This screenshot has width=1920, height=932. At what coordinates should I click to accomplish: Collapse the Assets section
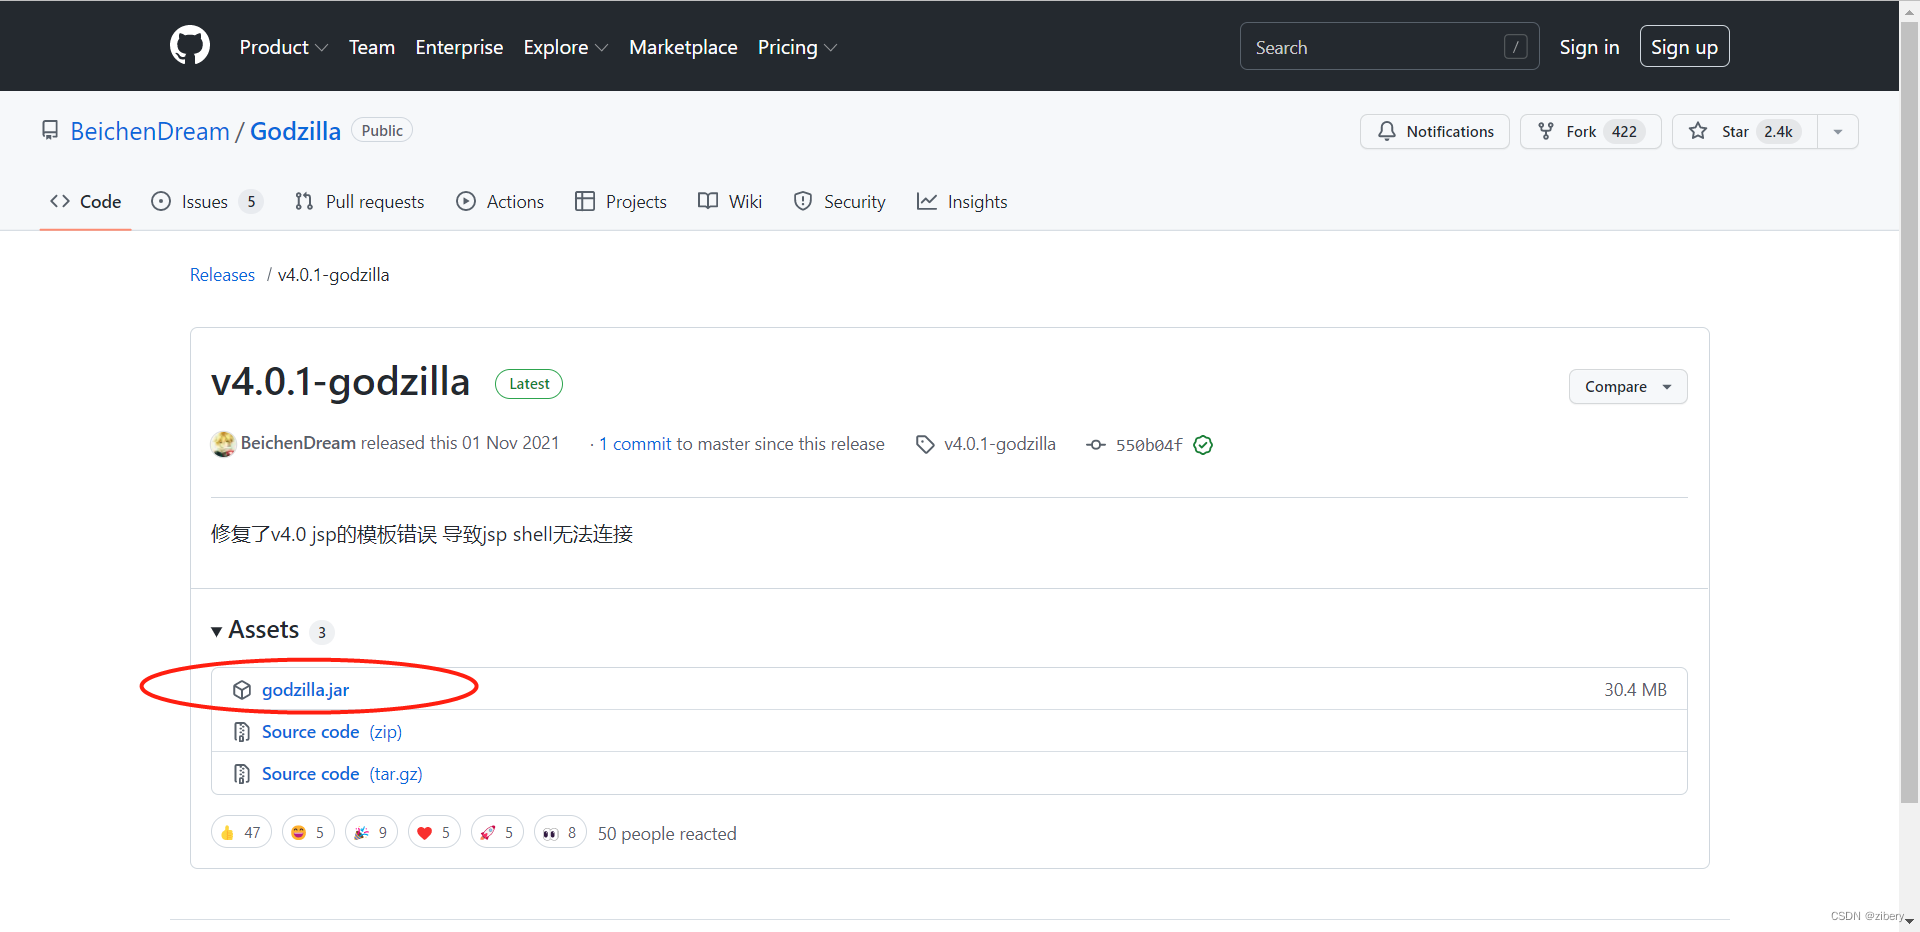click(255, 630)
